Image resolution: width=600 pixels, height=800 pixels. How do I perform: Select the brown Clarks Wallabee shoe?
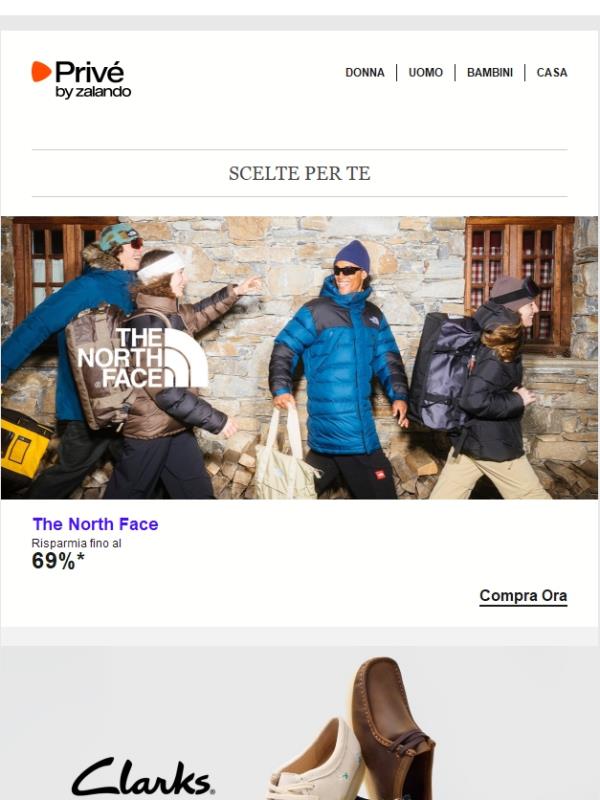tap(392, 730)
